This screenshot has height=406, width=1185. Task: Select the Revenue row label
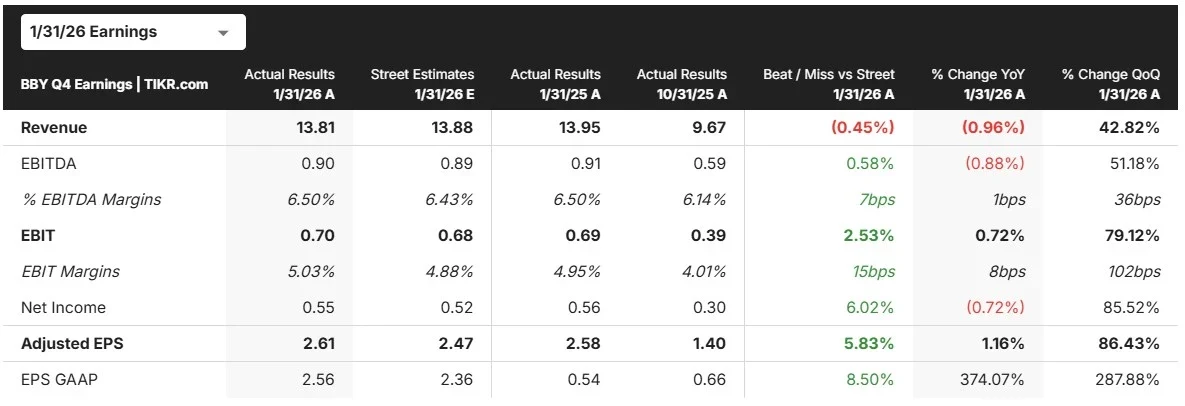point(54,128)
